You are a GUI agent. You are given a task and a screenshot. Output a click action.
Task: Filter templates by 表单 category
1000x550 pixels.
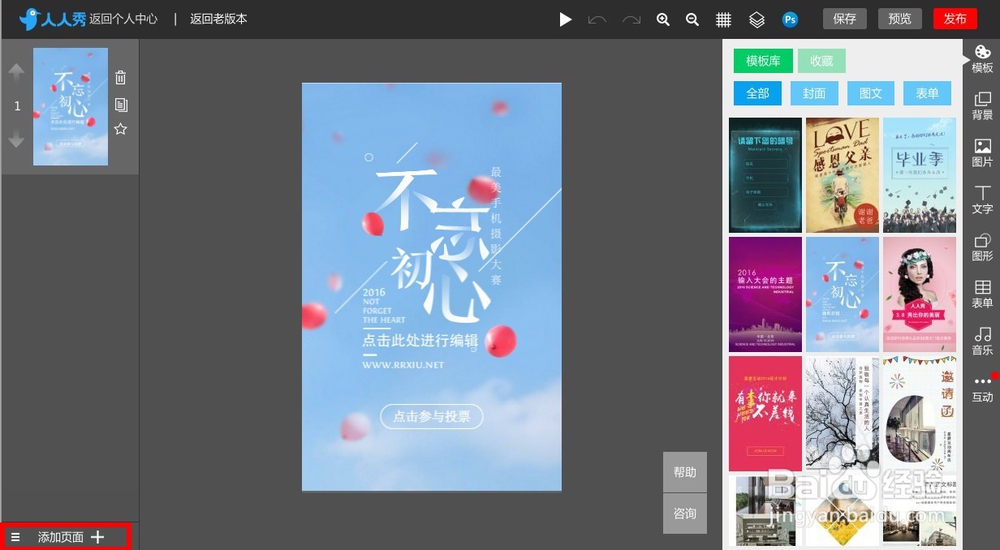click(927, 93)
